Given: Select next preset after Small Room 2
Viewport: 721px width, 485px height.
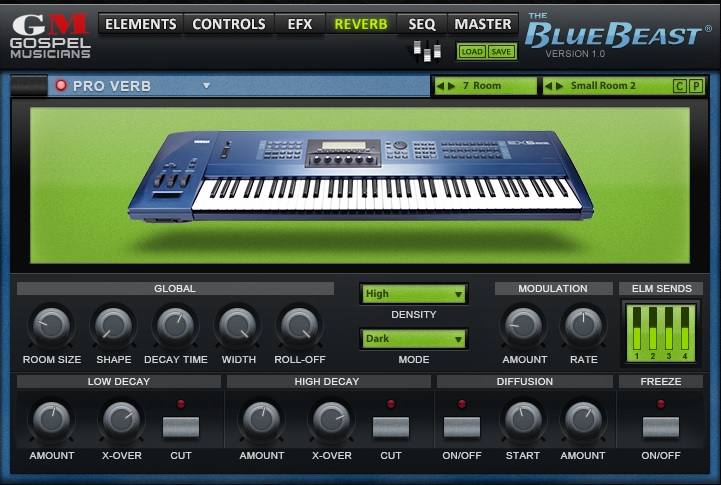Looking at the screenshot, I should point(559,86).
